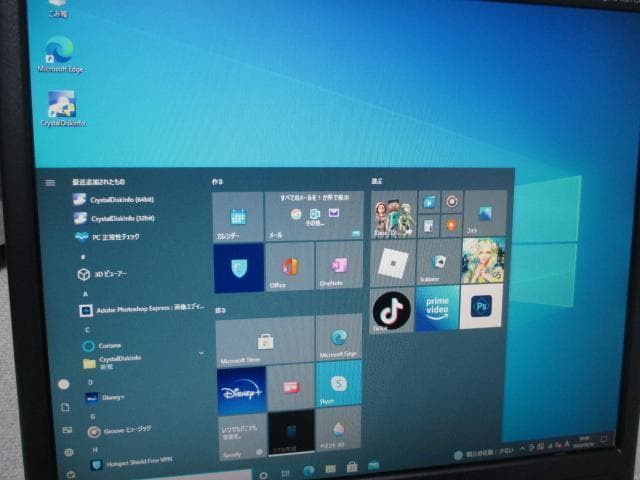Open the Photoshop Express Ps tile

[x=481, y=306]
